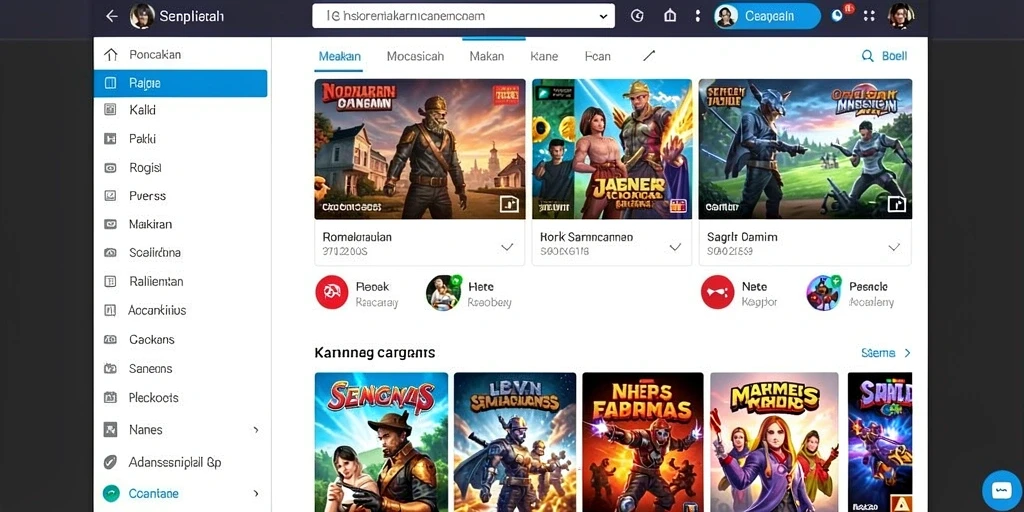Click the Rork Sarnancannan card title
Image resolution: width=1024 pixels, height=512 pixels.
pos(586,237)
